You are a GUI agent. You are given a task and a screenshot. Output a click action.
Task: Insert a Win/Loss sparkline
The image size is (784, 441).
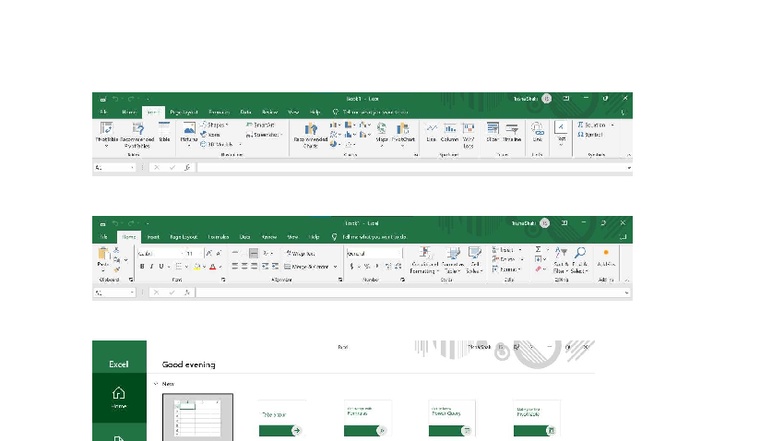(468, 135)
